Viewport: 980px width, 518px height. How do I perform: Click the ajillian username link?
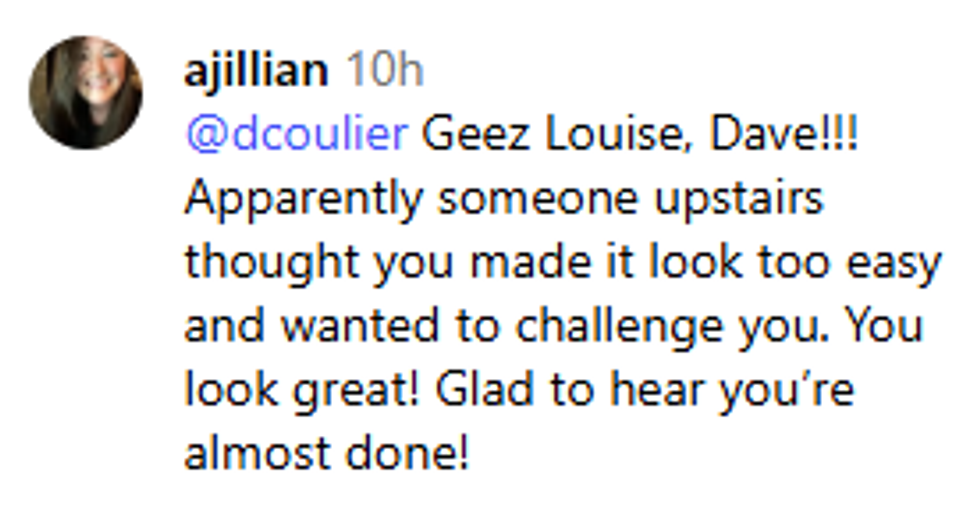256,71
